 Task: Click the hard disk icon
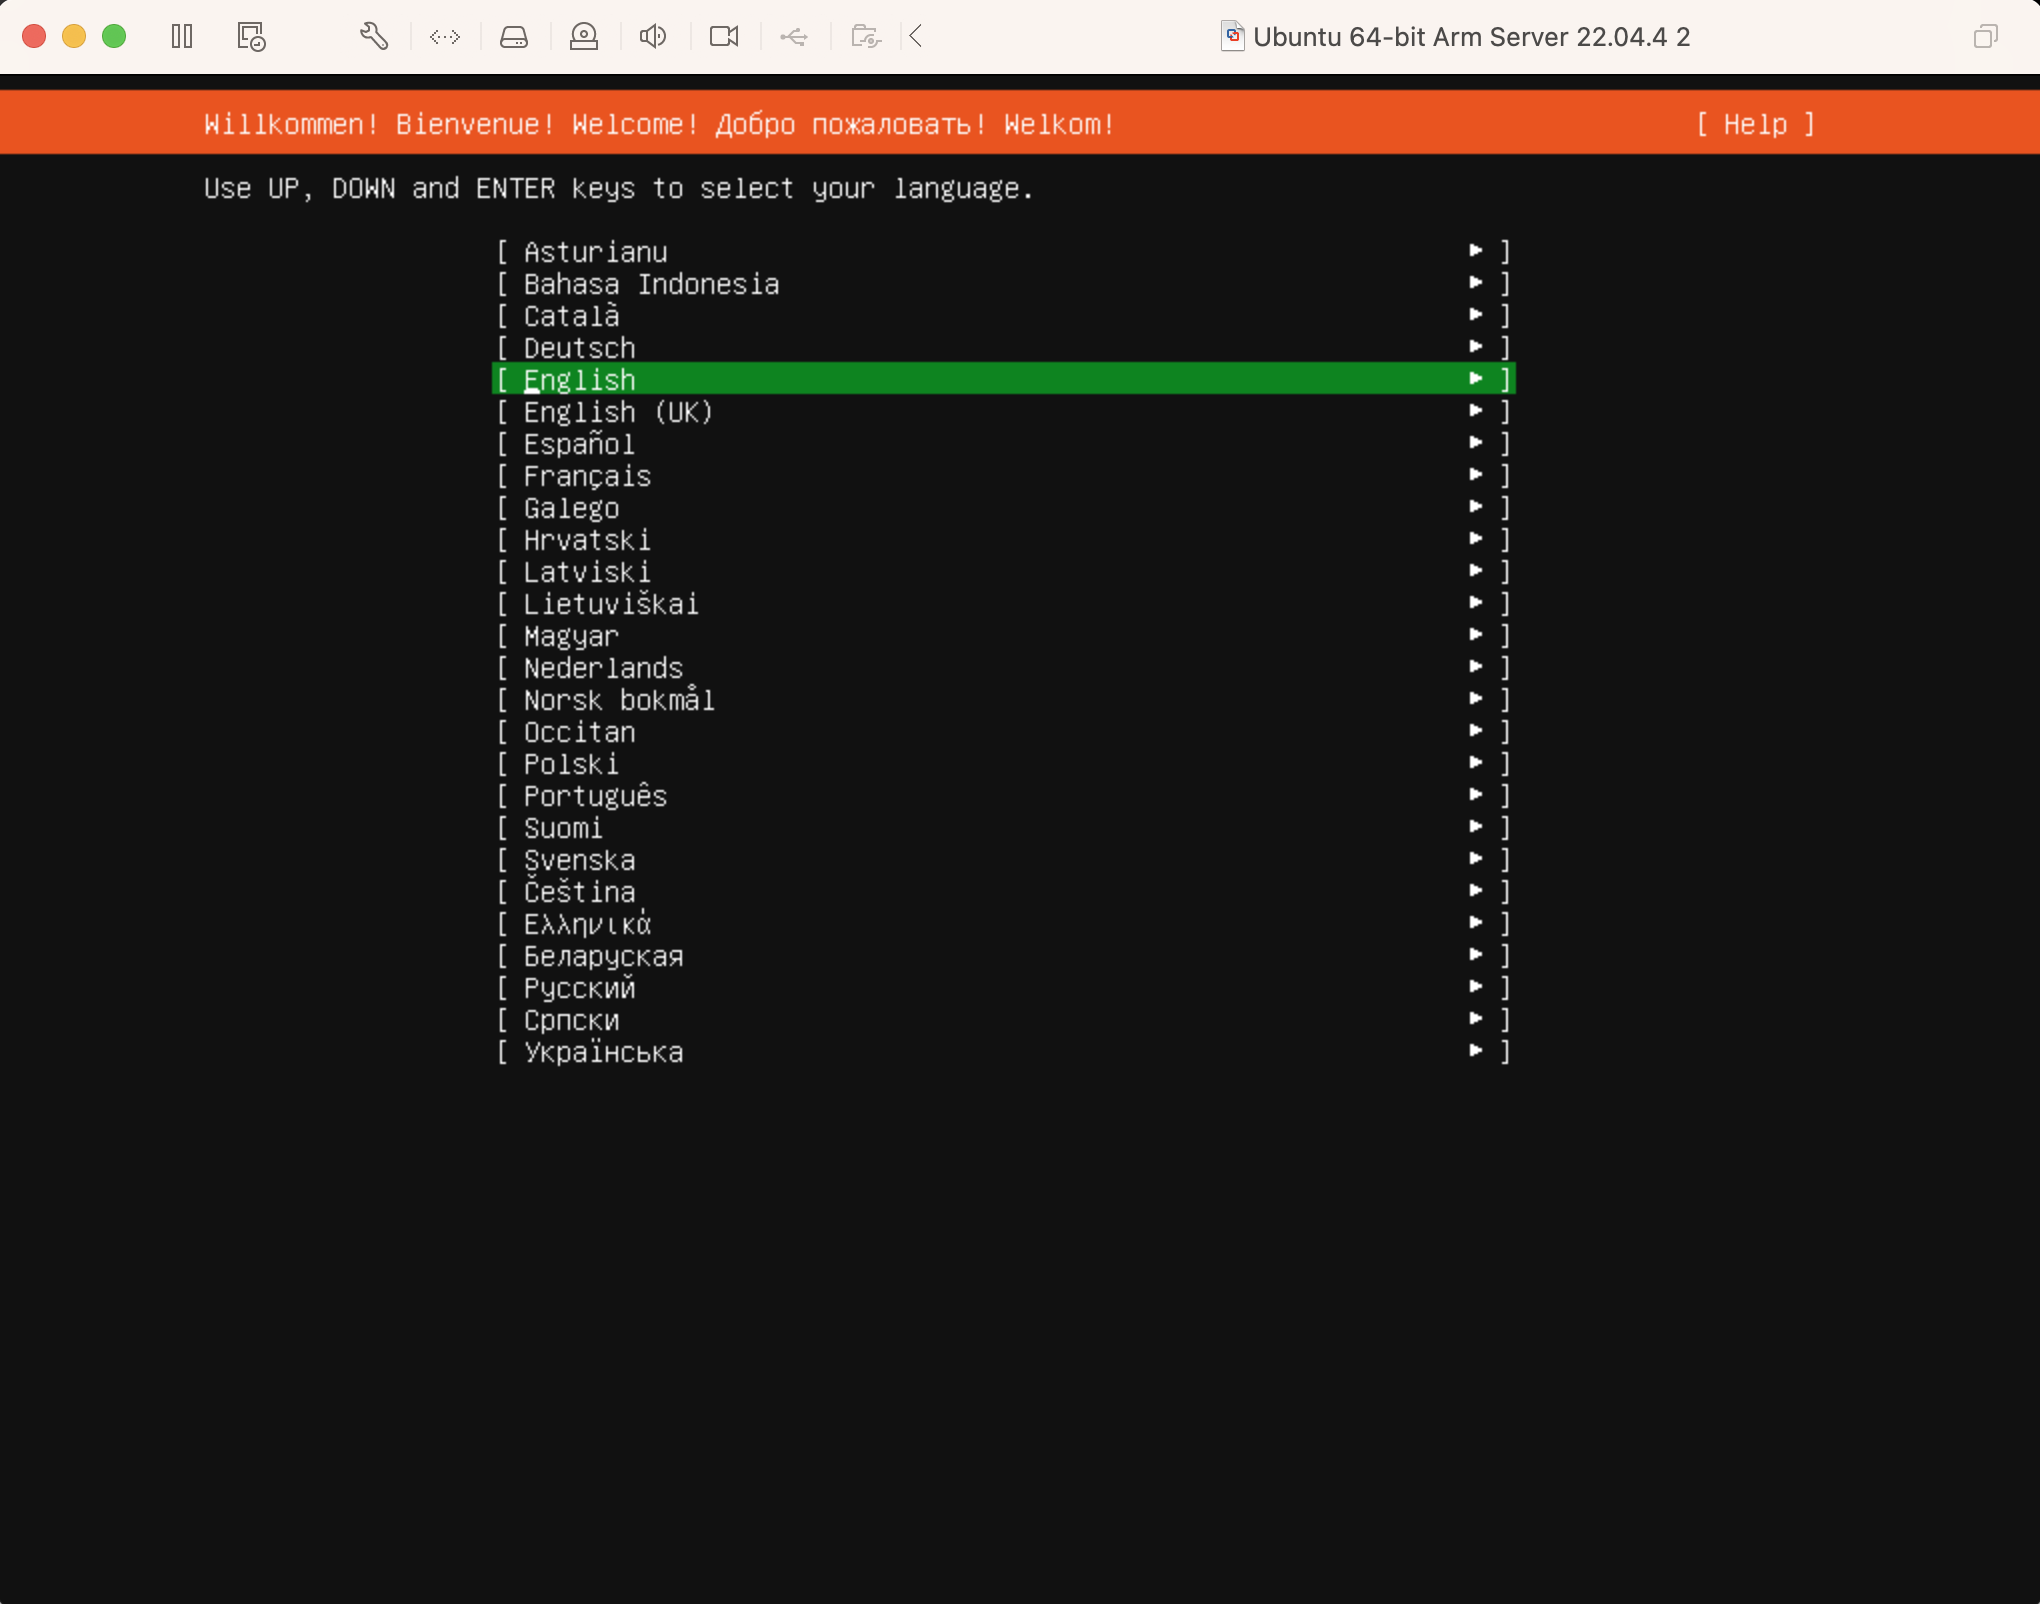click(514, 37)
